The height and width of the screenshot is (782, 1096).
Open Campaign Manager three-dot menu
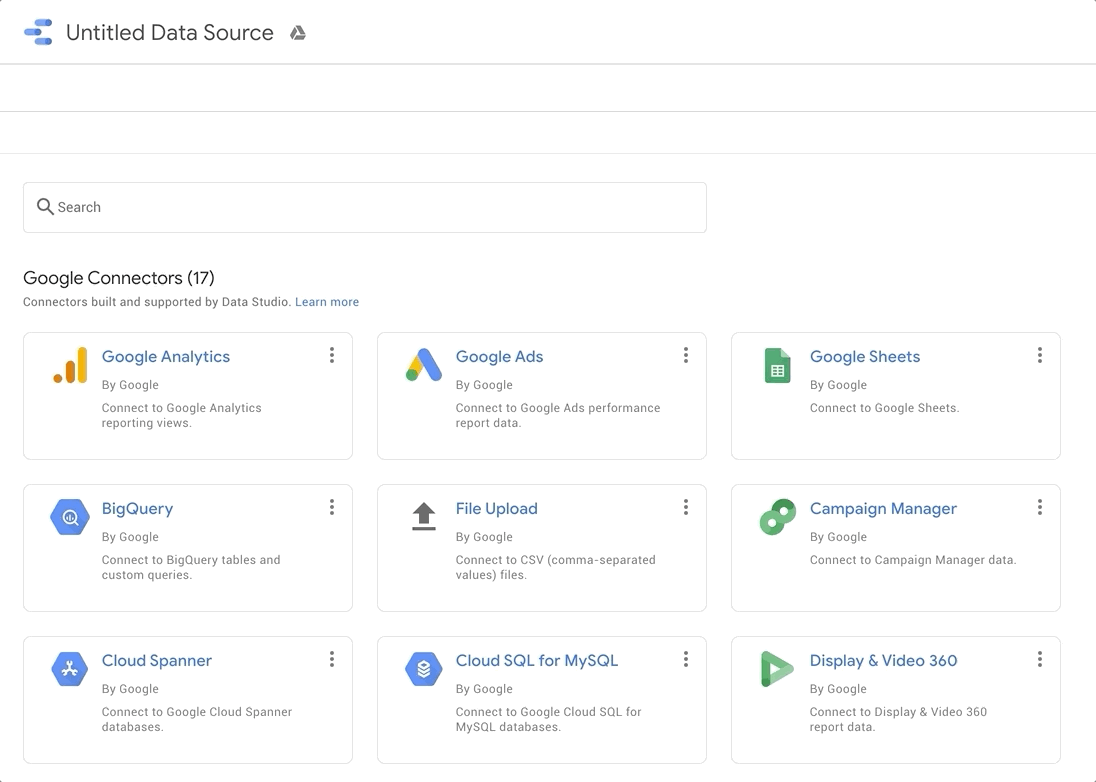1040,507
